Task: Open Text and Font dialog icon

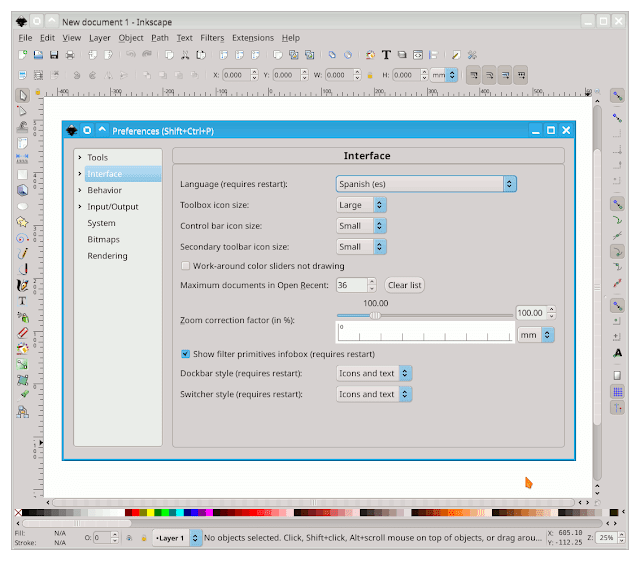Action: [386, 55]
